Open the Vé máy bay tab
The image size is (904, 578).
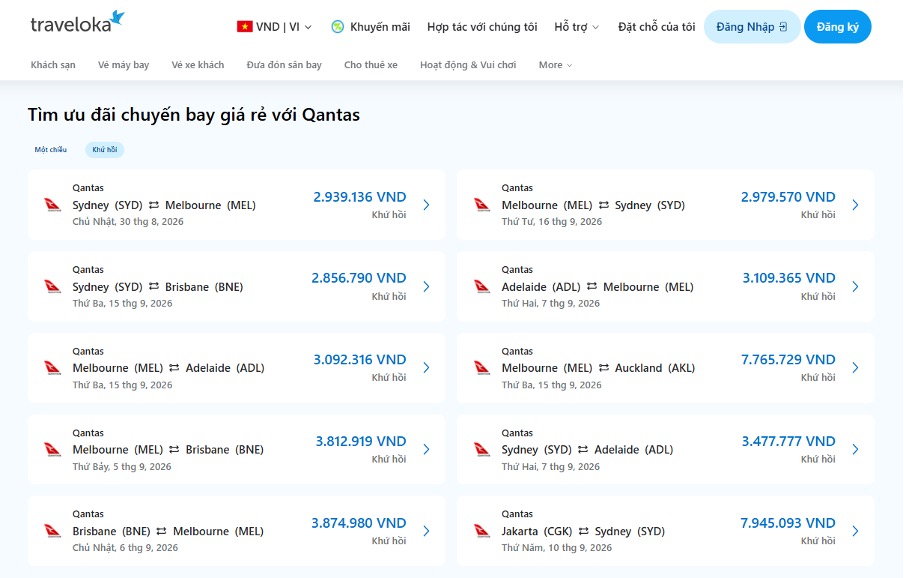pyautogui.click(x=123, y=65)
